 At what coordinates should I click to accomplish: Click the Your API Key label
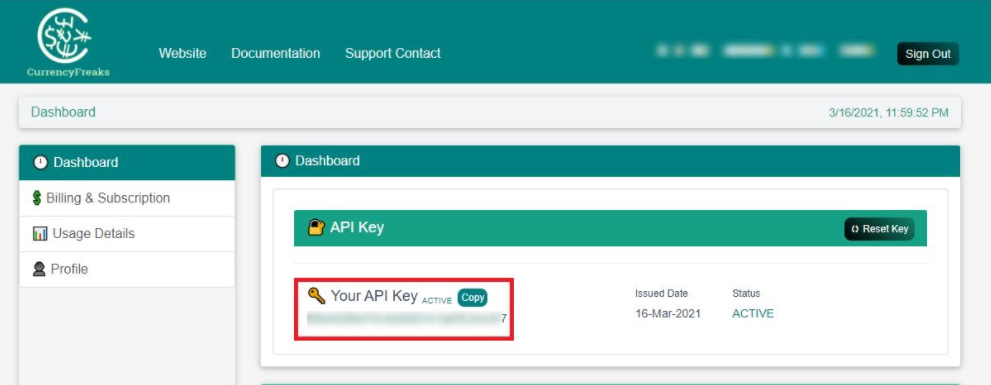click(374, 296)
